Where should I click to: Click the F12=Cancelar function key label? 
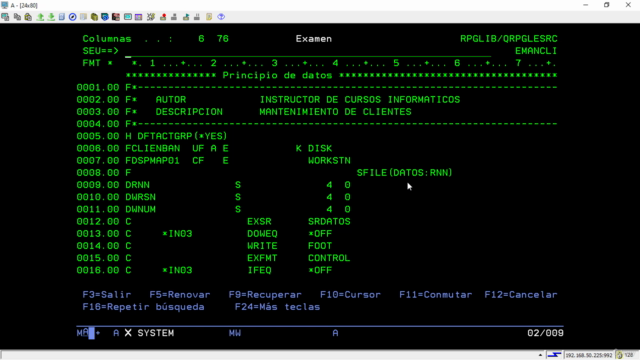tap(521, 295)
